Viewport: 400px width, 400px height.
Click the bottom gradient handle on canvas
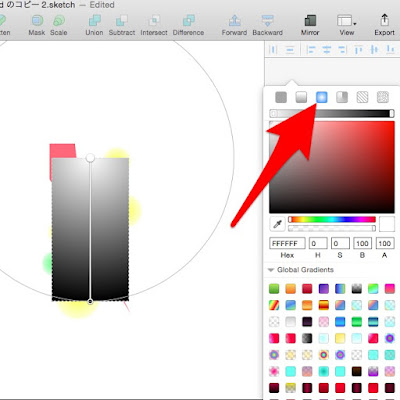point(90,302)
